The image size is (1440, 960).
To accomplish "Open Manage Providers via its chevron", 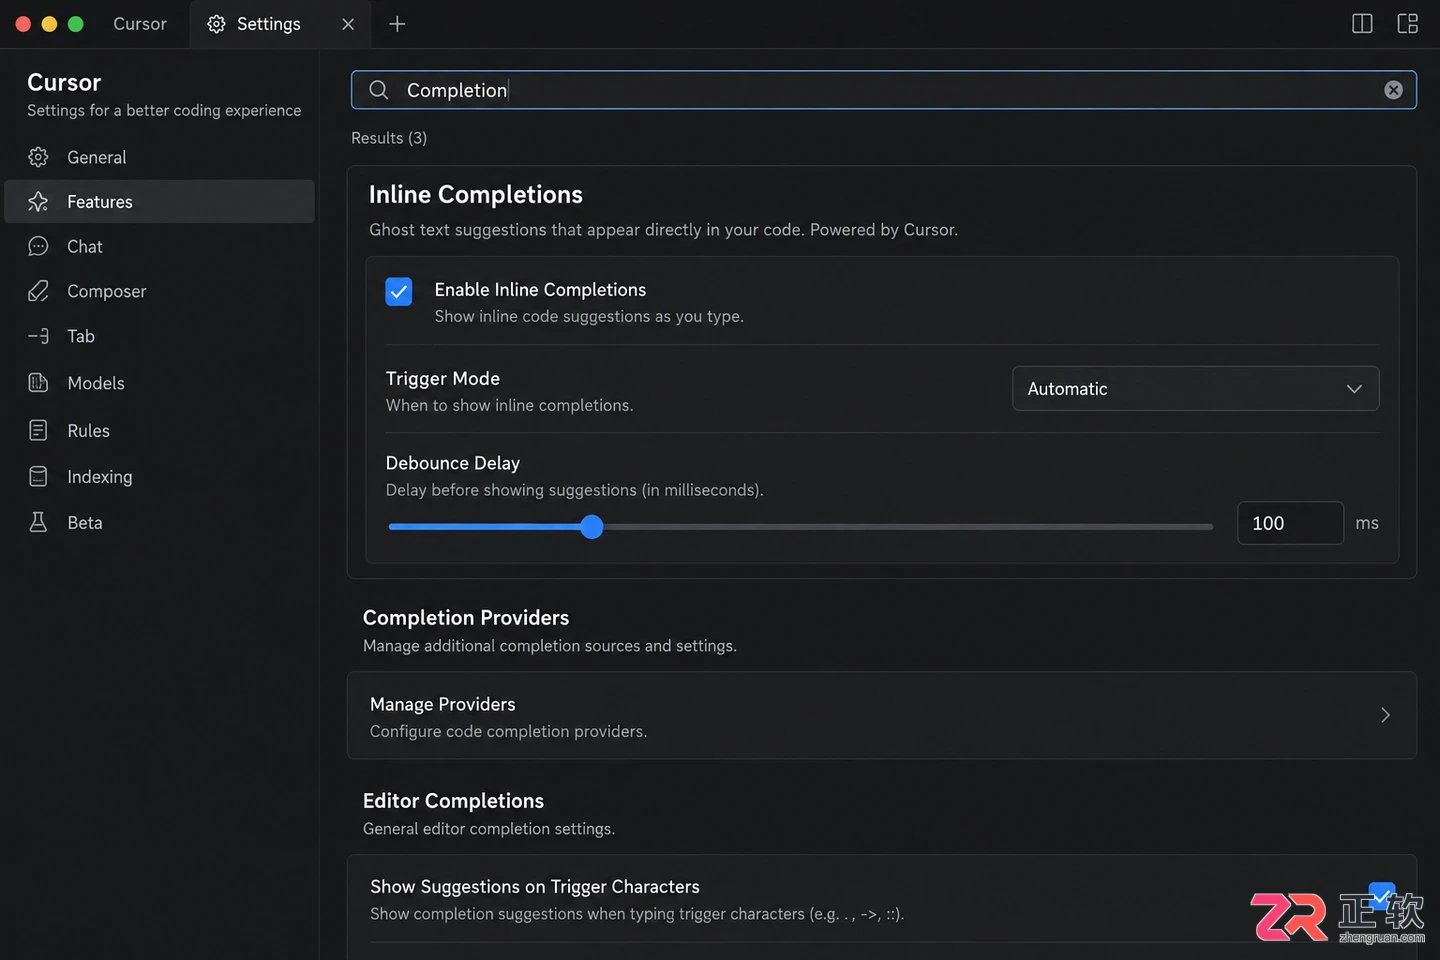I will point(1385,715).
